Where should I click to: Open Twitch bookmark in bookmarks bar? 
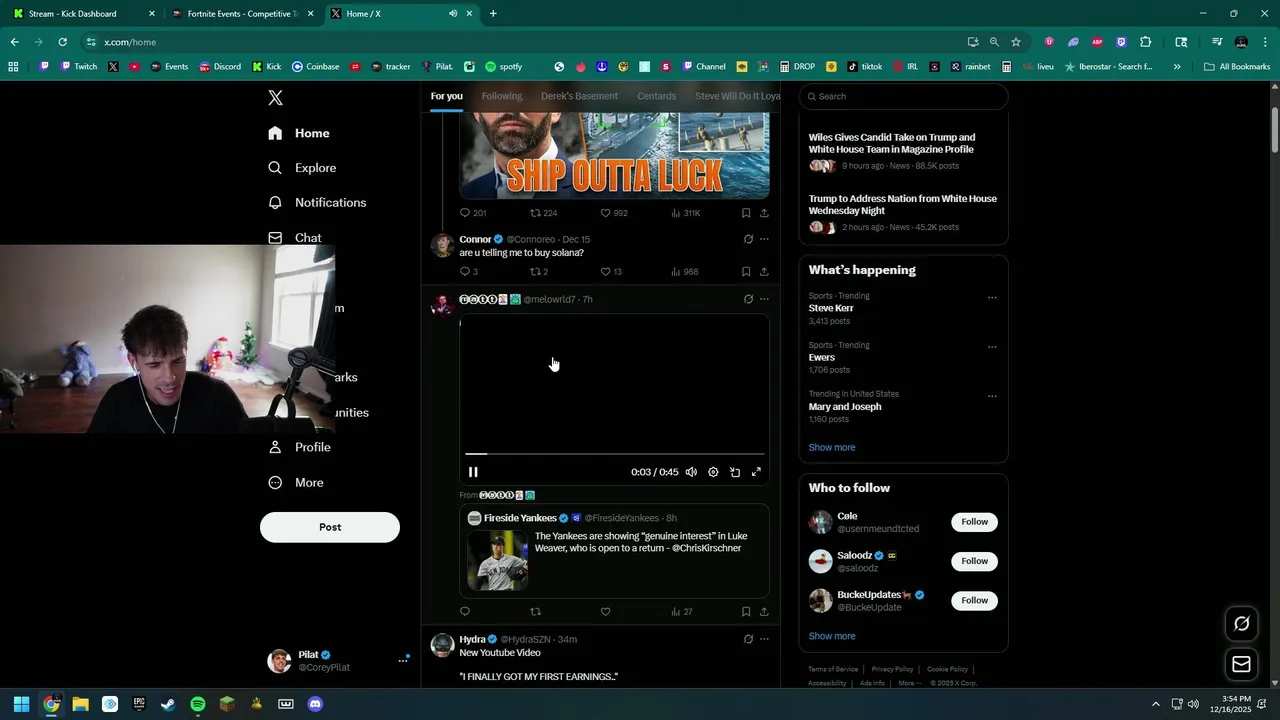pyautogui.click(x=78, y=67)
